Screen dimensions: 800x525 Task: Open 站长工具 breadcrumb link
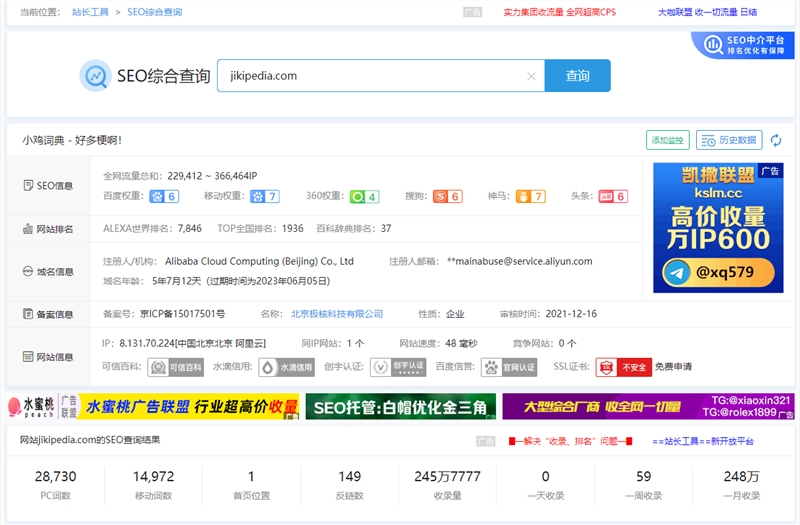click(90, 12)
